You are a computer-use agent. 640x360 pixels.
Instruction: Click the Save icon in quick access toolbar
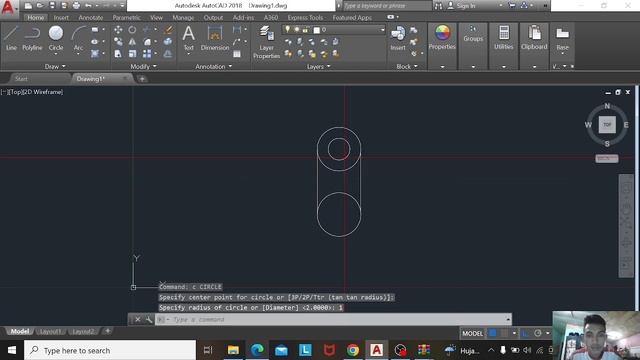pos(52,5)
